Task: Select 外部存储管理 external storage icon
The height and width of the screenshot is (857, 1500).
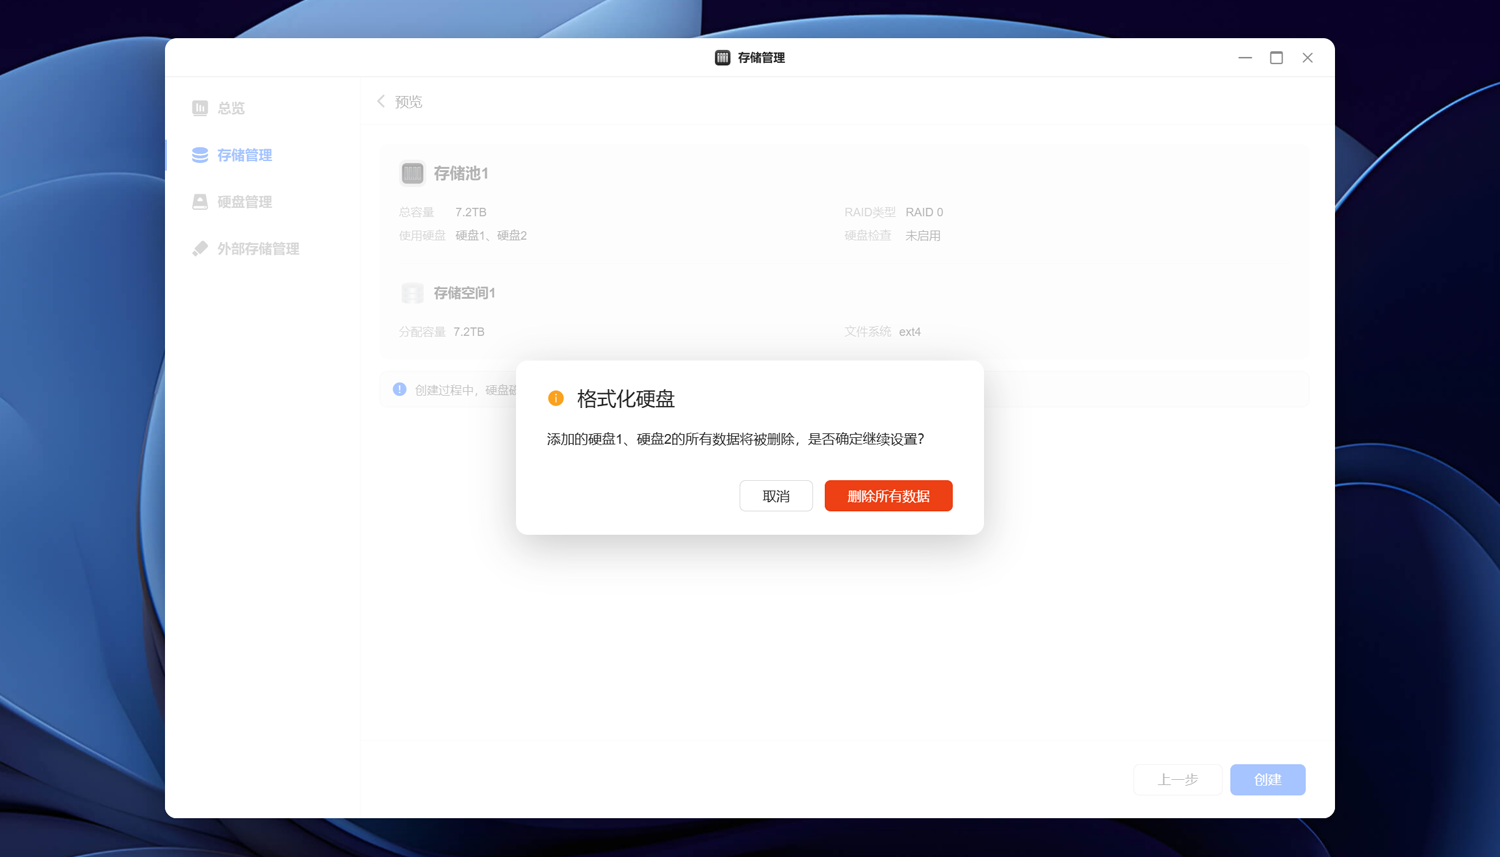Action: (200, 248)
